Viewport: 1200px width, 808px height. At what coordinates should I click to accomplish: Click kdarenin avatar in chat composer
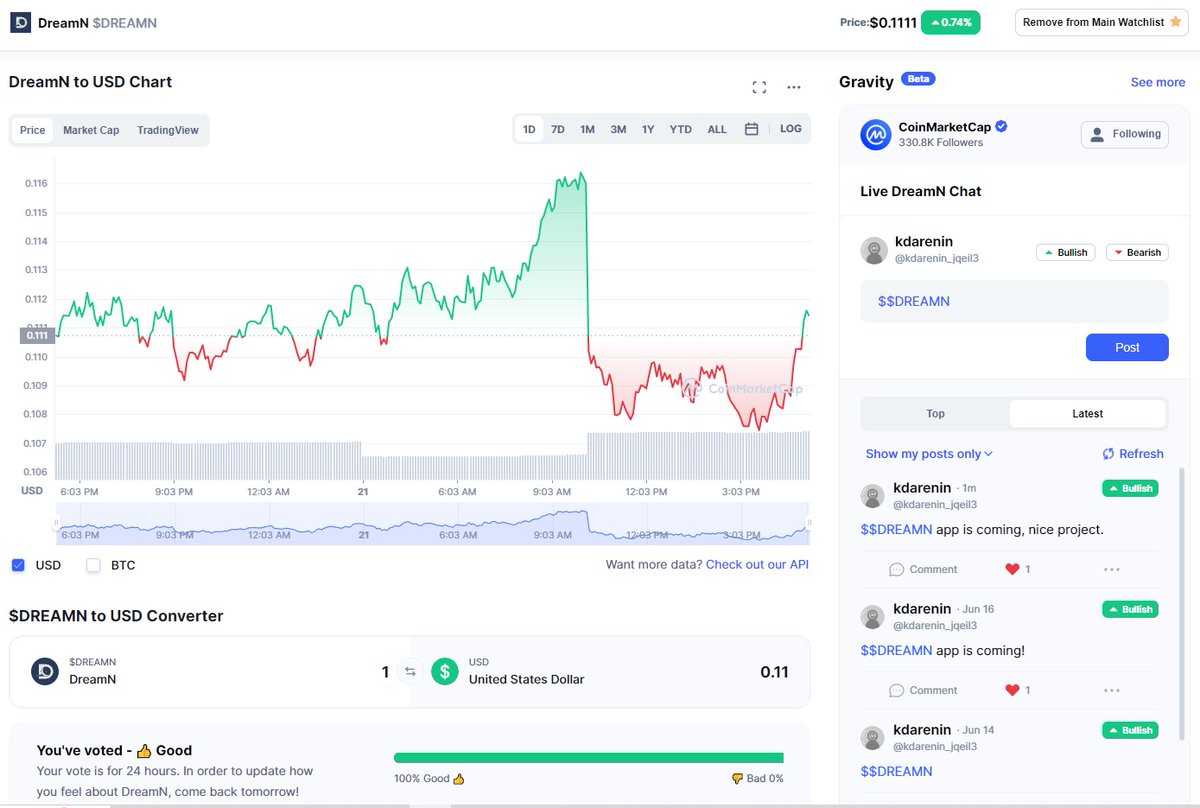(874, 250)
